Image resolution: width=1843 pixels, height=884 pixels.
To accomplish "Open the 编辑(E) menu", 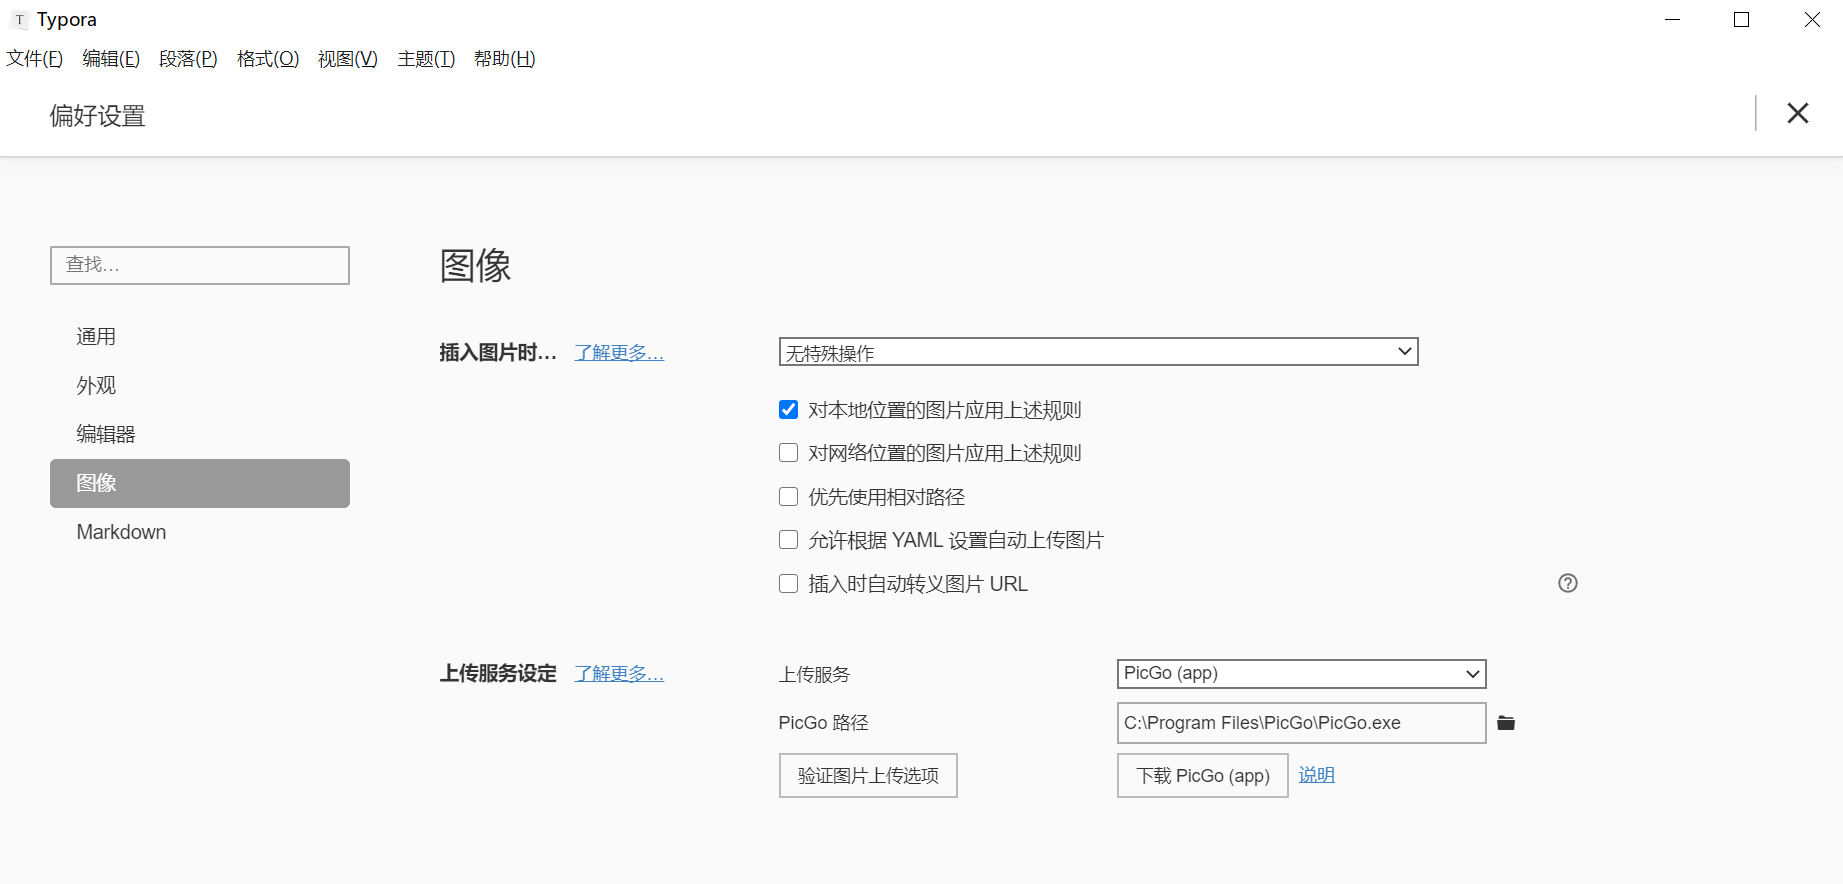I will click(111, 59).
